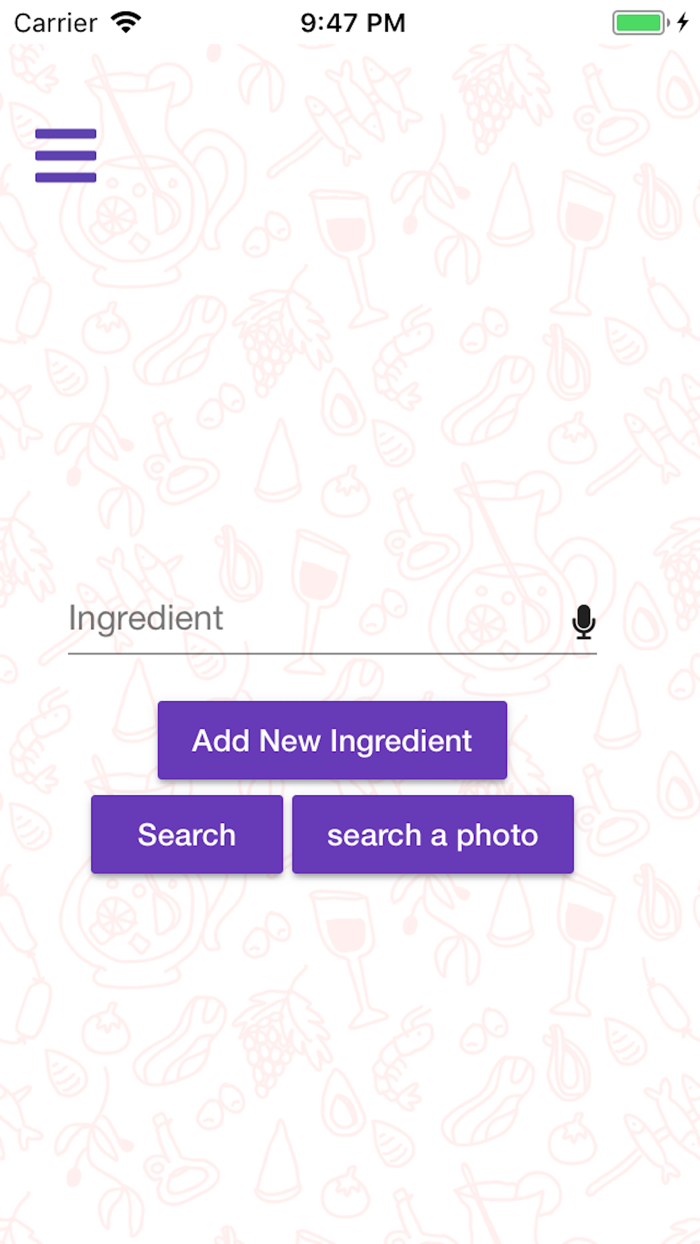The image size is (700, 1244).
Task: Tap Add New Ingredient to save an entry
Action: pyautogui.click(x=332, y=740)
